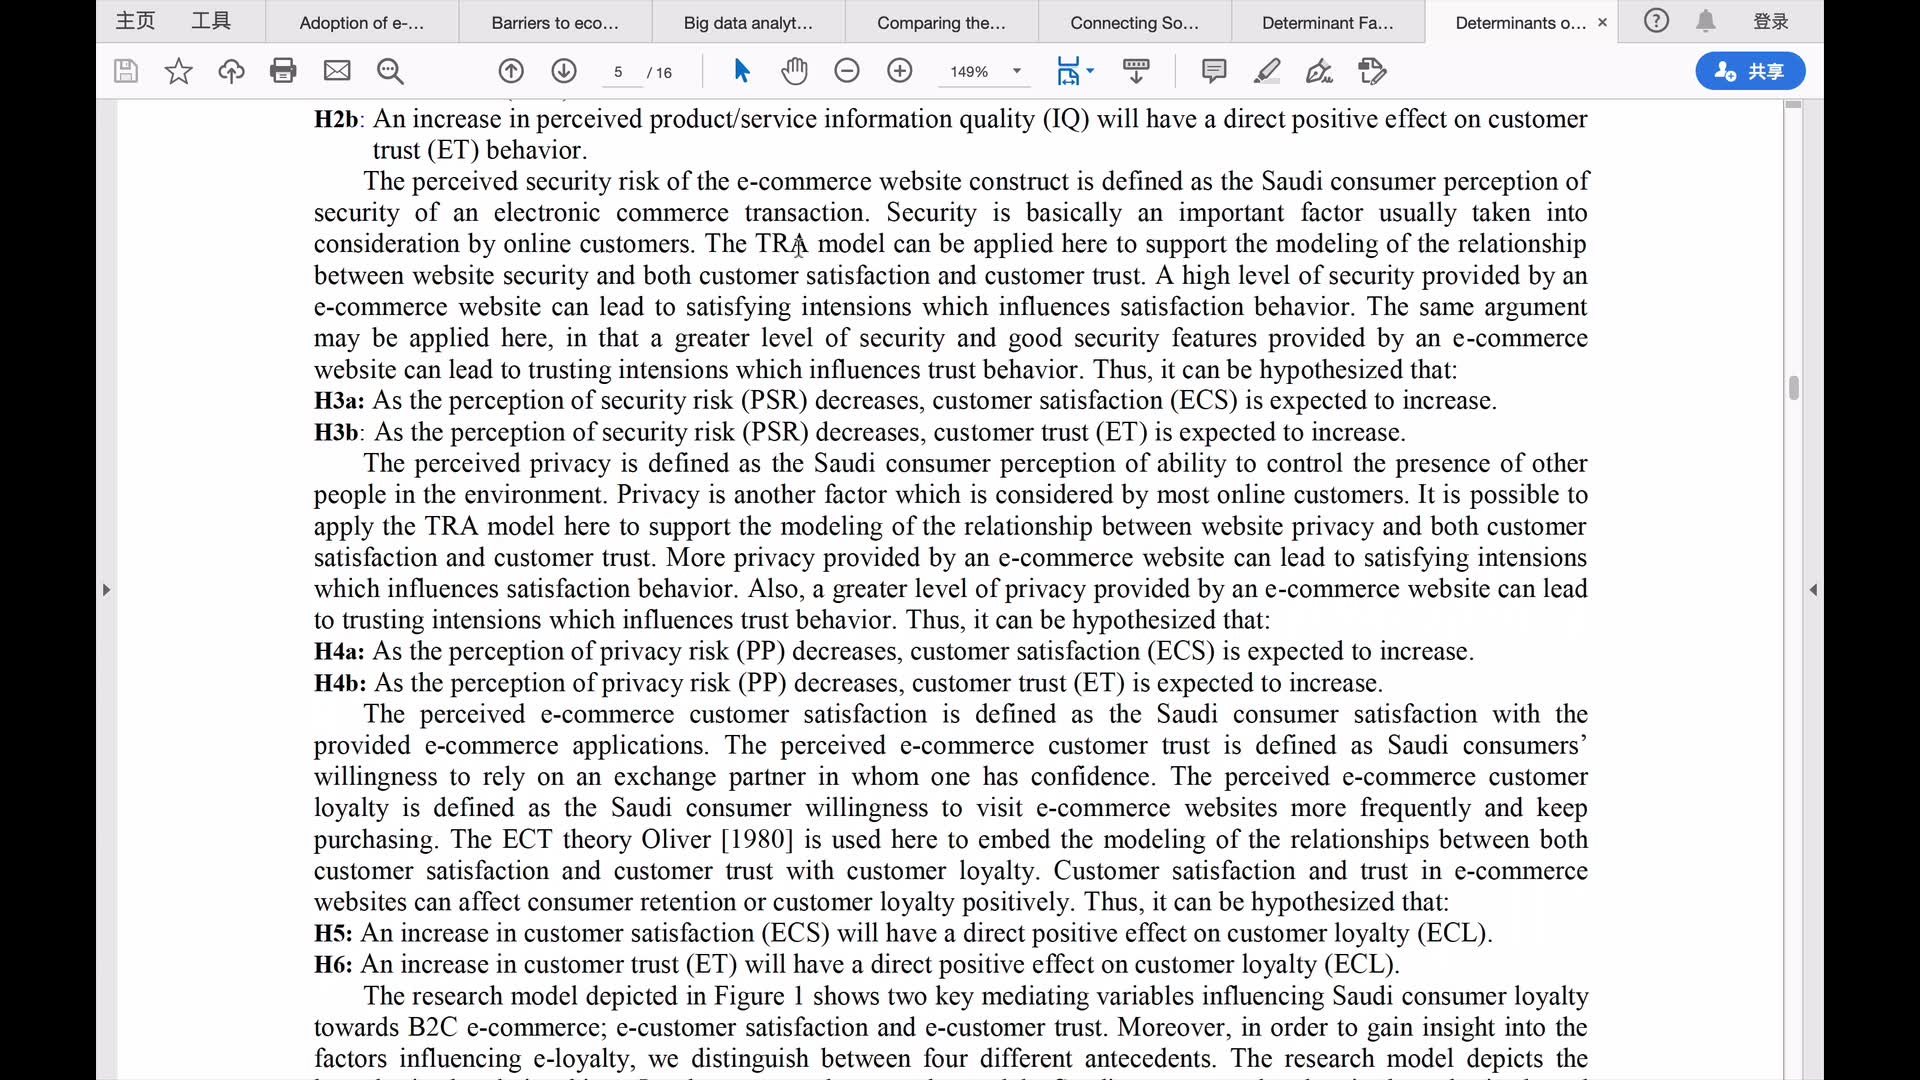Switch to Connecting So... tab

tap(1134, 22)
